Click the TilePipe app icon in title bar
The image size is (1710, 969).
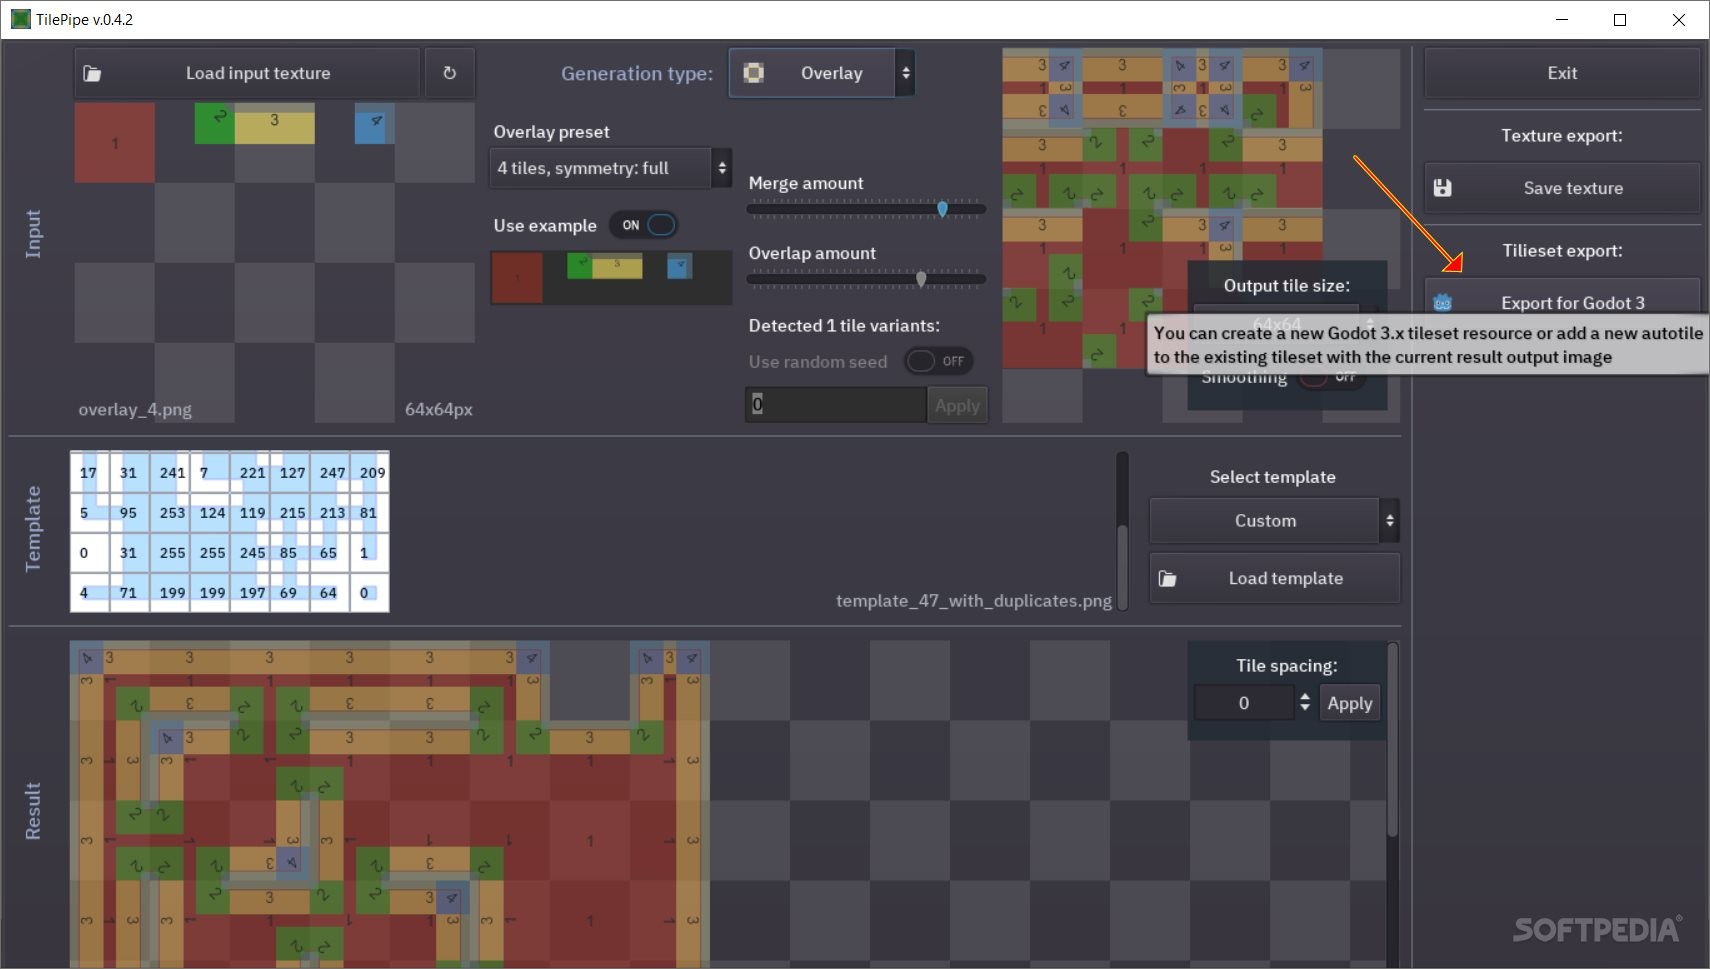click(20, 19)
